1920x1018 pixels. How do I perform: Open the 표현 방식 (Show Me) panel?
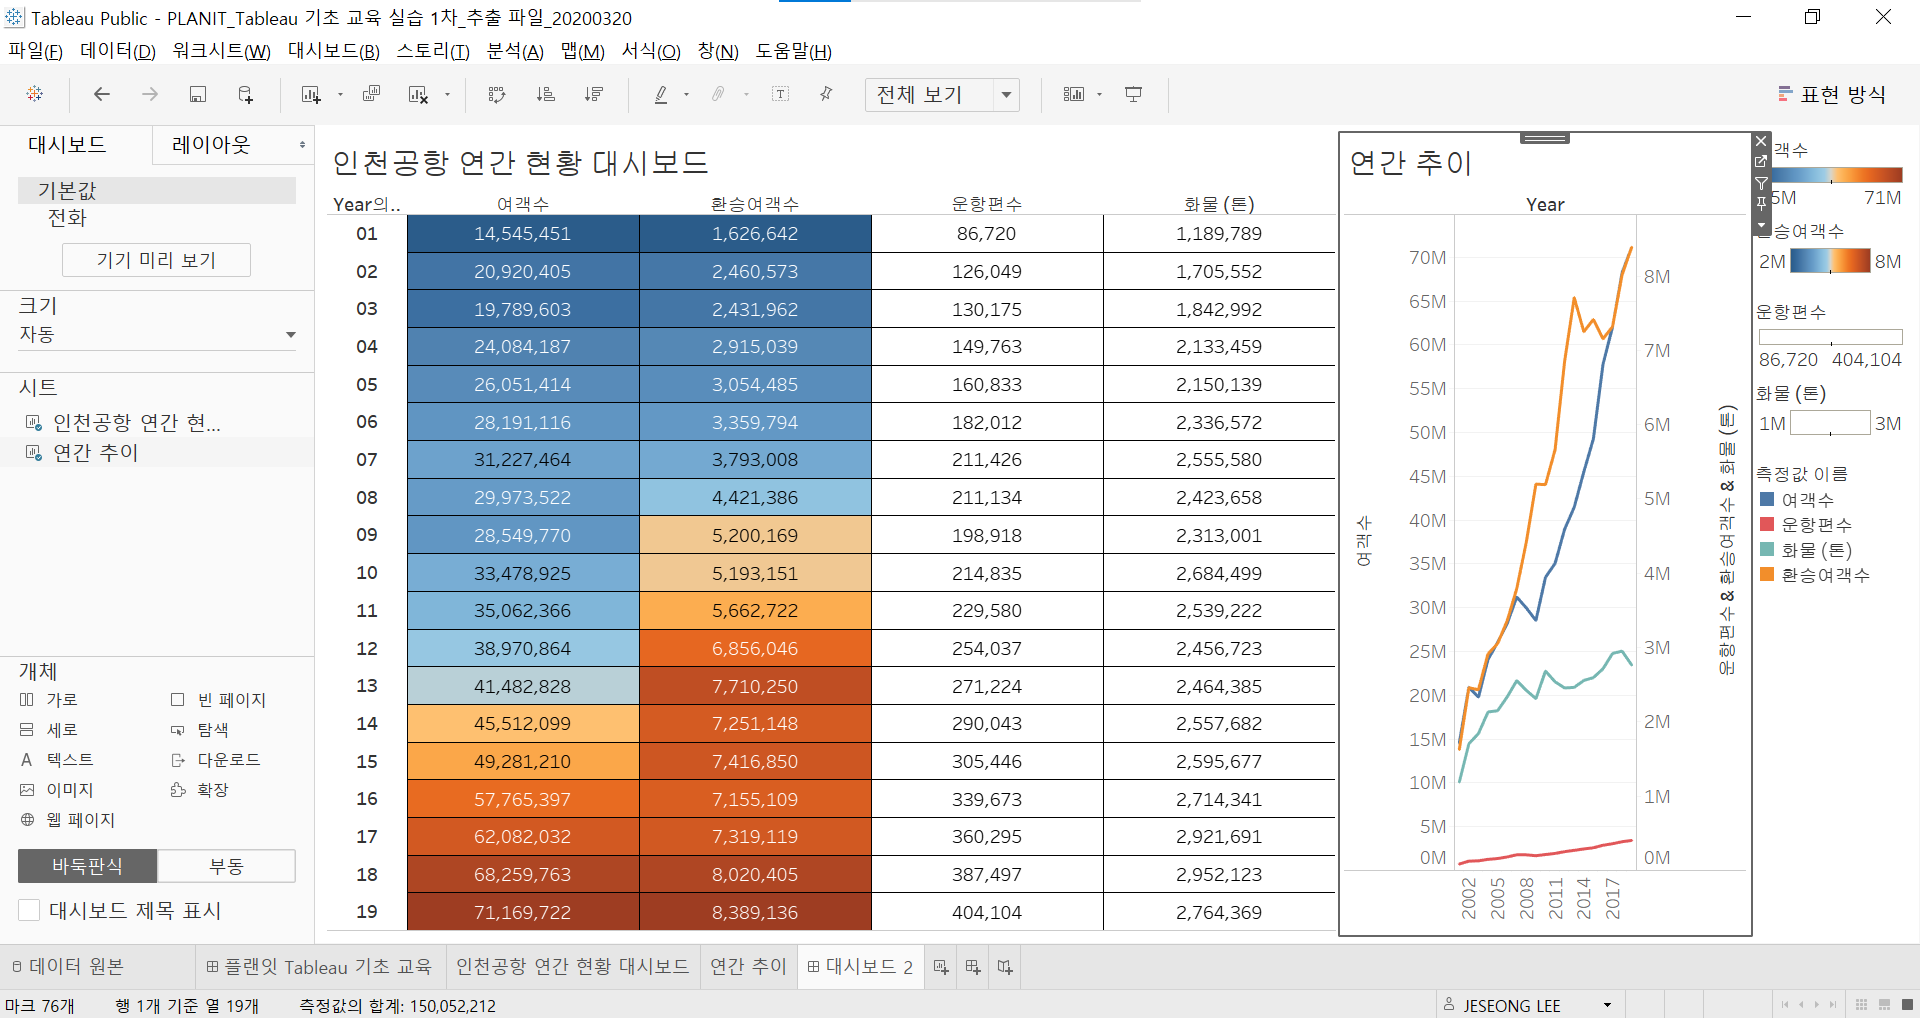pyautogui.click(x=1832, y=94)
